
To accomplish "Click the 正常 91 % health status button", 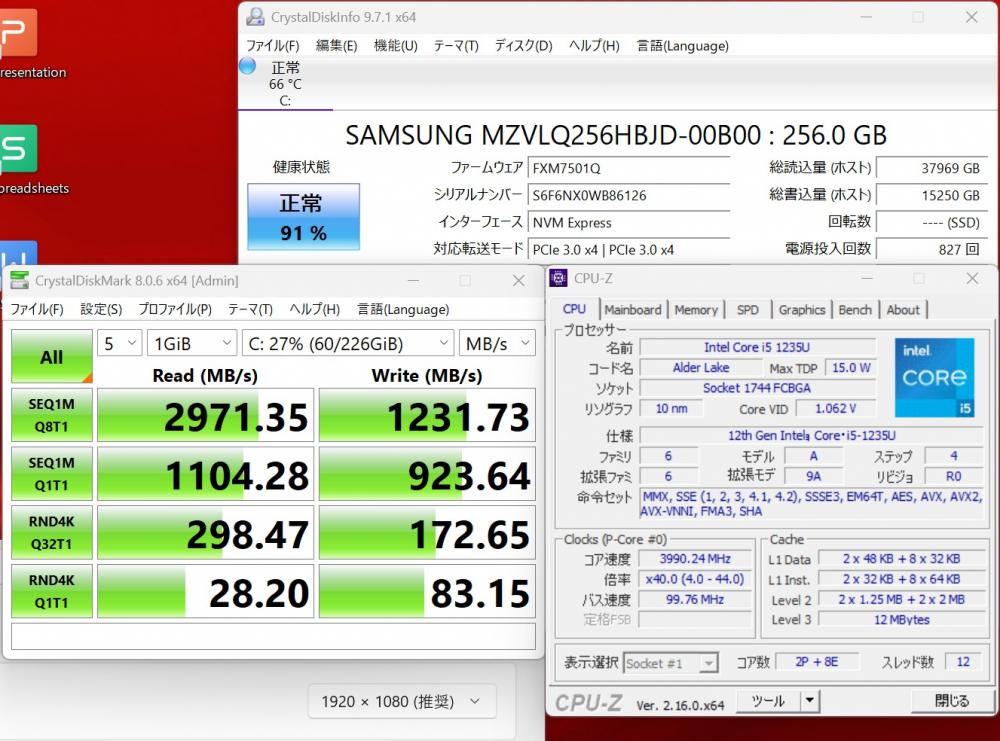I will coord(304,217).
